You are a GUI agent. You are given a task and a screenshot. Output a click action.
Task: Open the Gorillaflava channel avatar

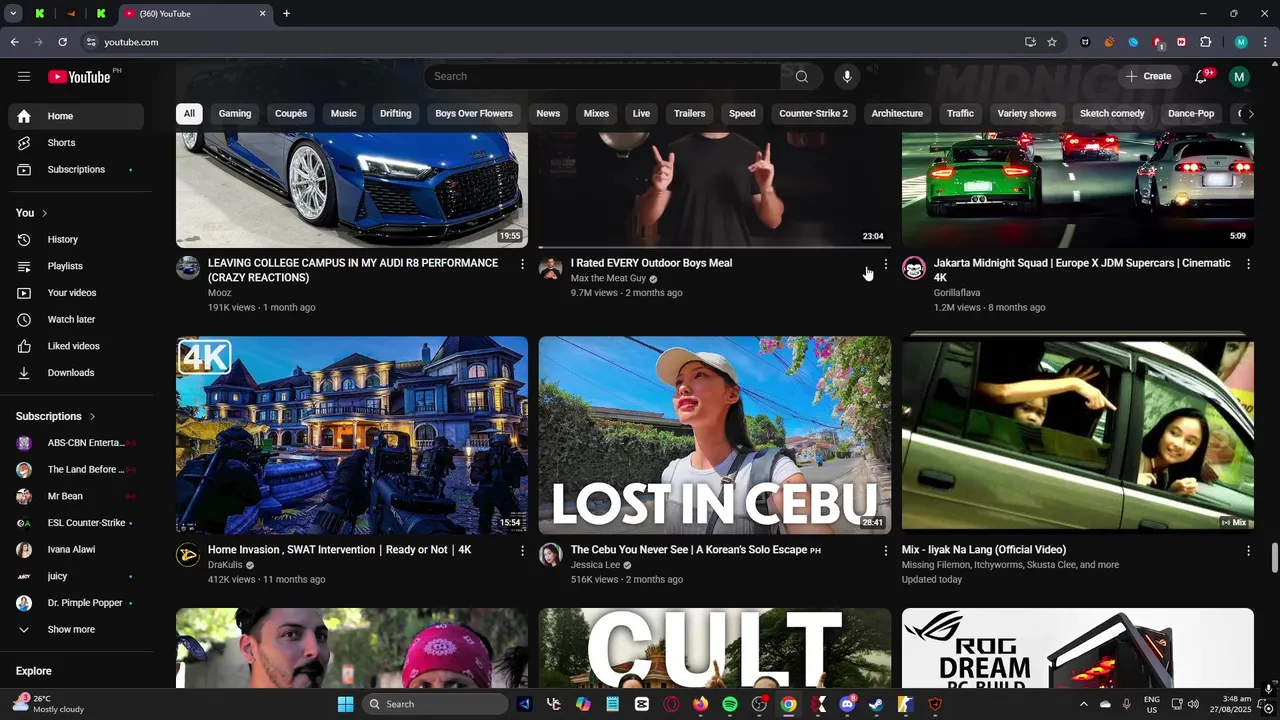(x=914, y=267)
